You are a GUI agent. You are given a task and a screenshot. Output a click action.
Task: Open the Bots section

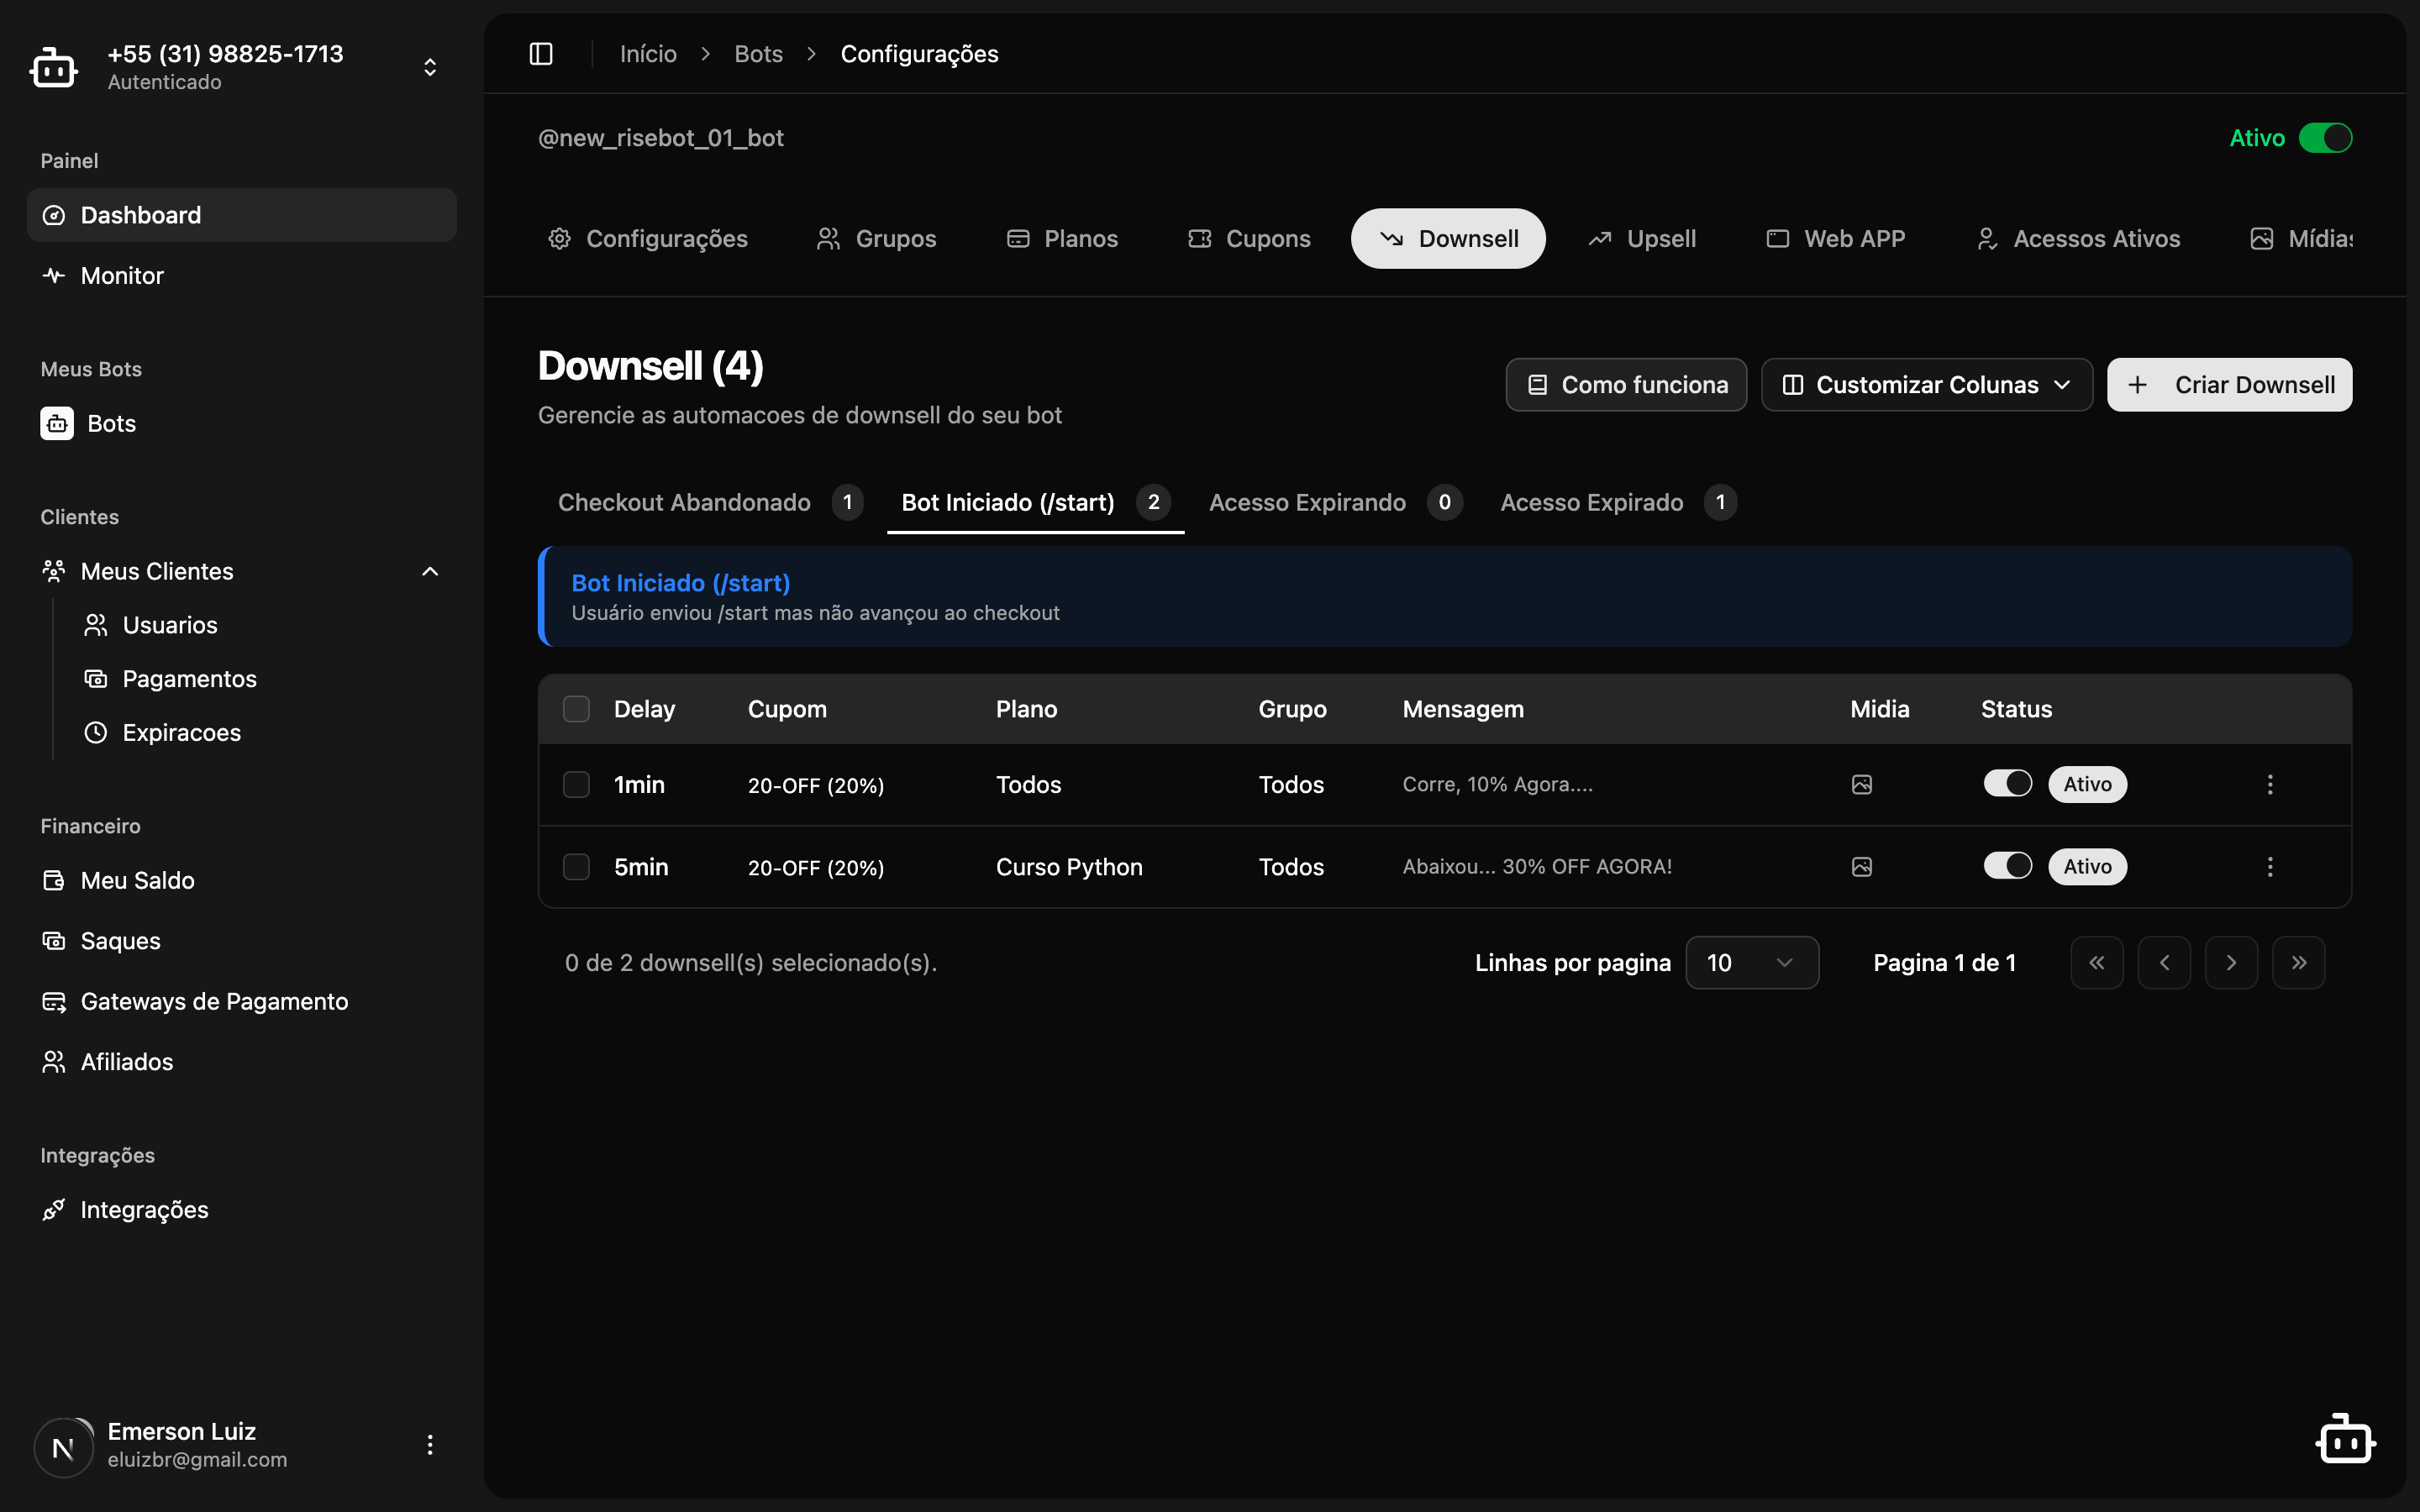pos(241,424)
